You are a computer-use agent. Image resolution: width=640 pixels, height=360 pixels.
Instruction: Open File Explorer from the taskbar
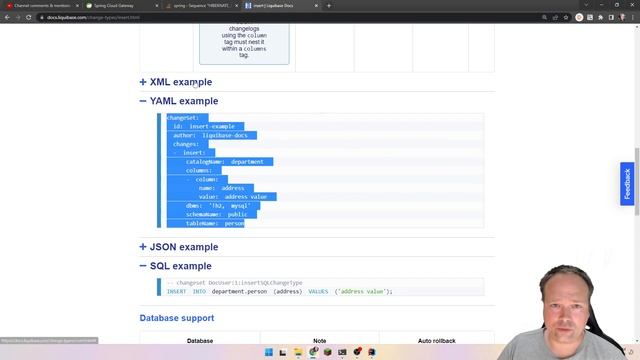pos(298,352)
